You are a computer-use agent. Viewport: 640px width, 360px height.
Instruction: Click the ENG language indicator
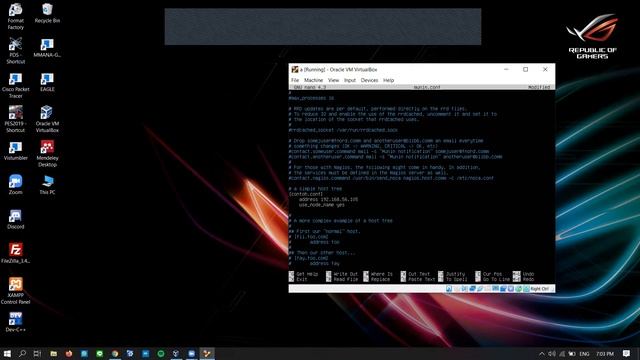pos(584,353)
